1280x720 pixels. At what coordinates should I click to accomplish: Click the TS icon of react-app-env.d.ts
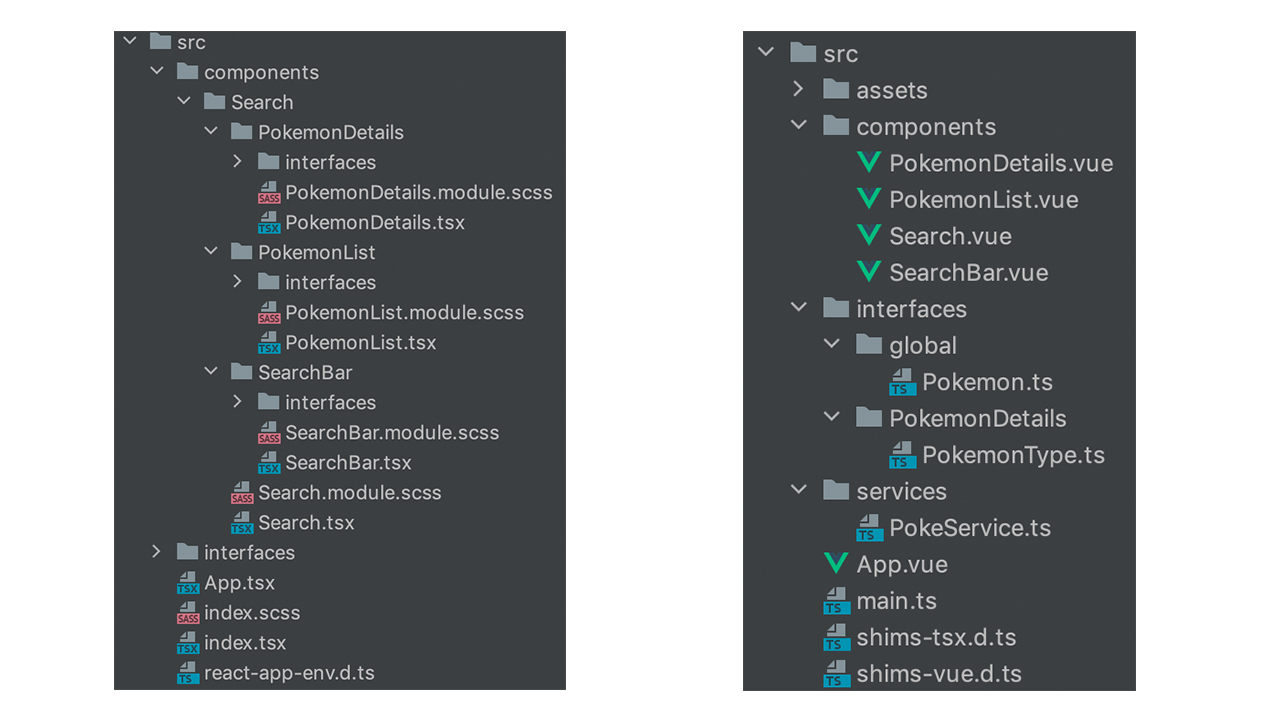pos(188,673)
